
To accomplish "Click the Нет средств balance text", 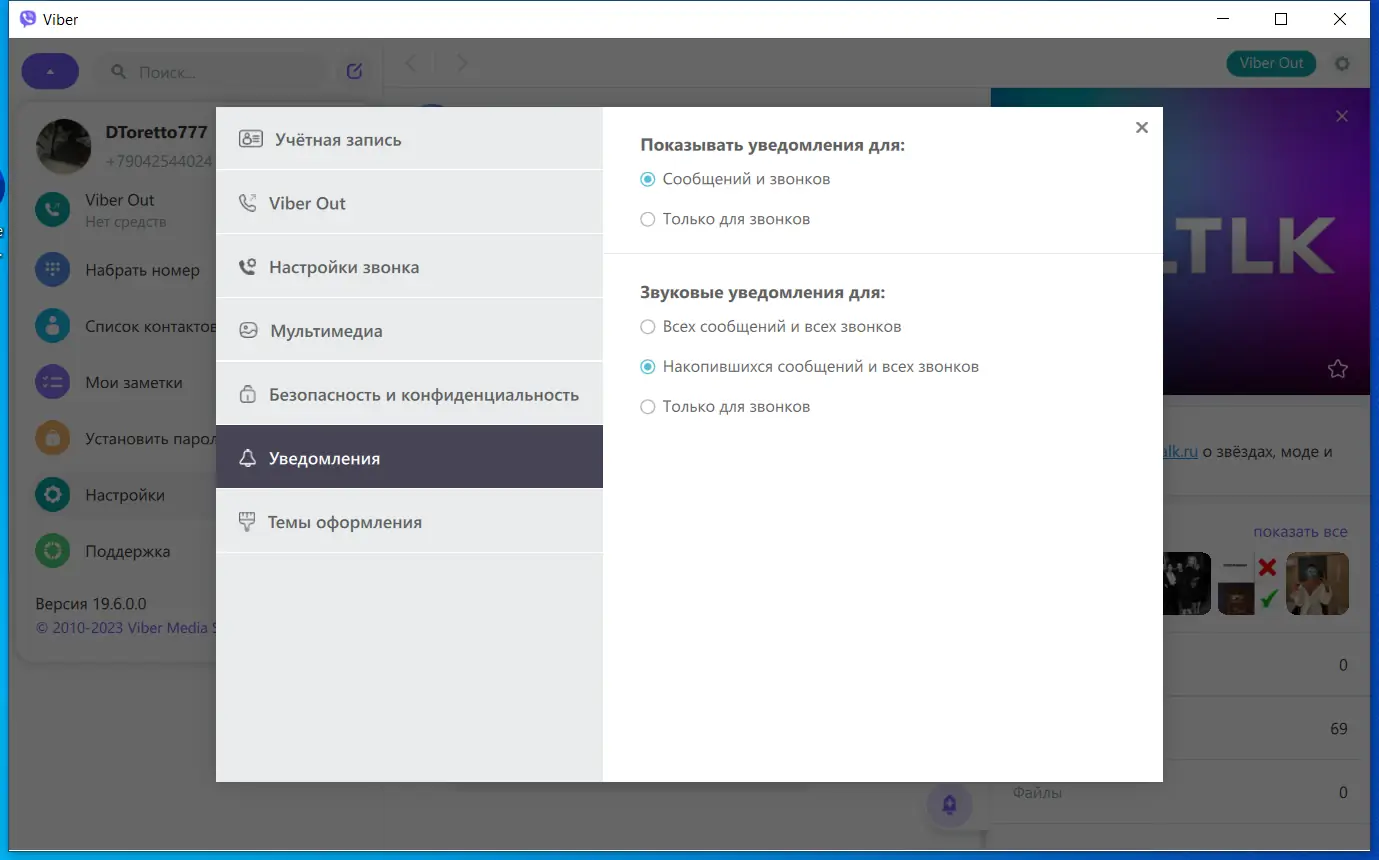I will click(126, 222).
